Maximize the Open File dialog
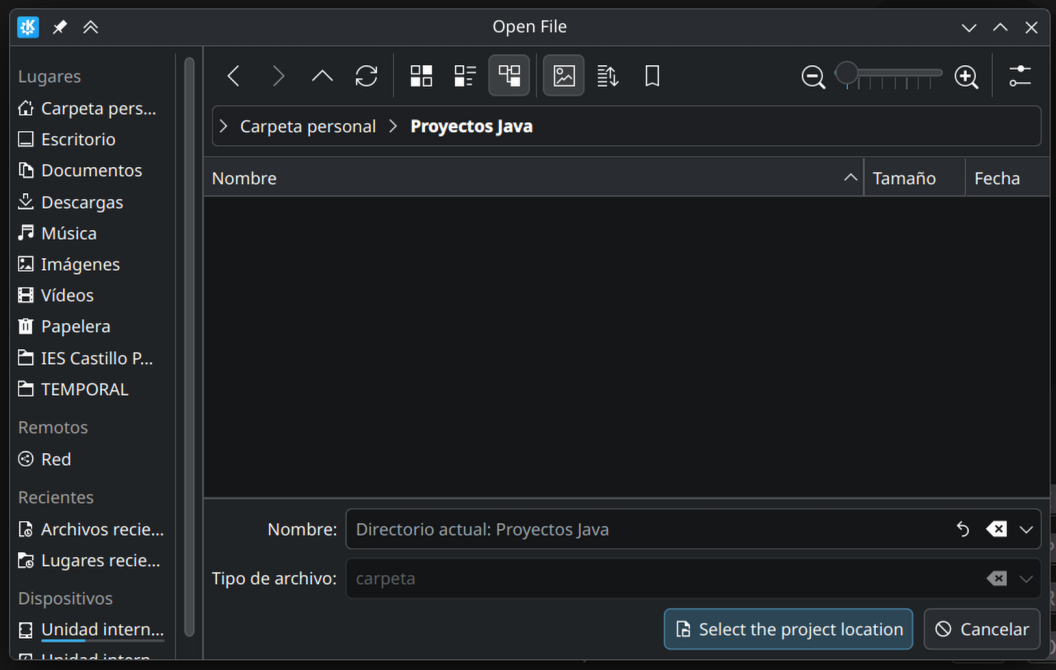 [x=1000, y=27]
